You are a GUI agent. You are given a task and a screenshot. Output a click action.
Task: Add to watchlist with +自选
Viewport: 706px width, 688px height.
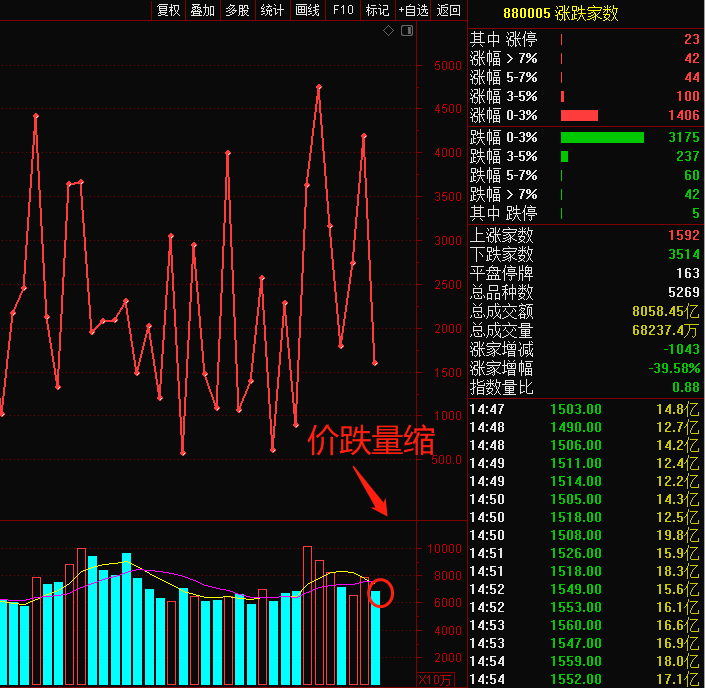413,10
